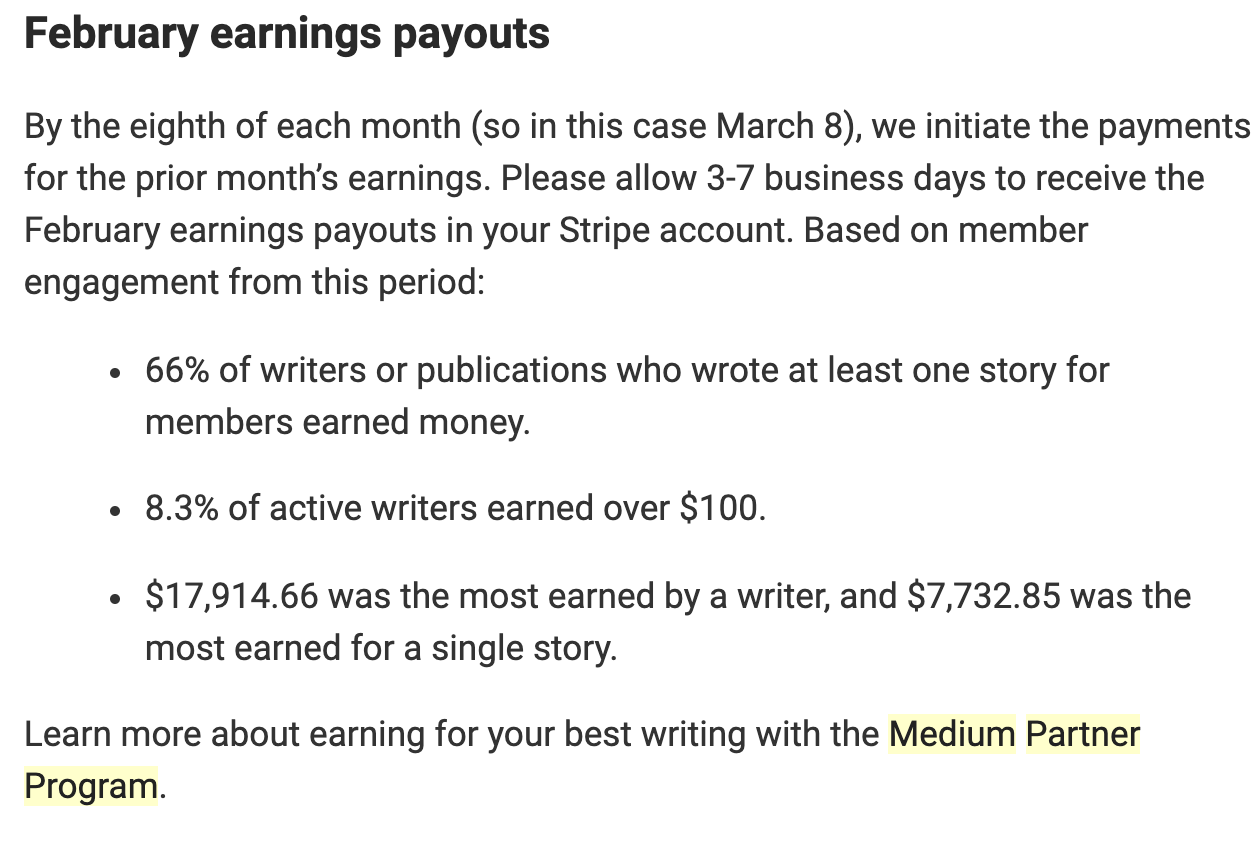Image resolution: width=1252 pixels, height=856 pixels.
Task: Click the highlighted "Partner" link word
Action: point(1083,734)
